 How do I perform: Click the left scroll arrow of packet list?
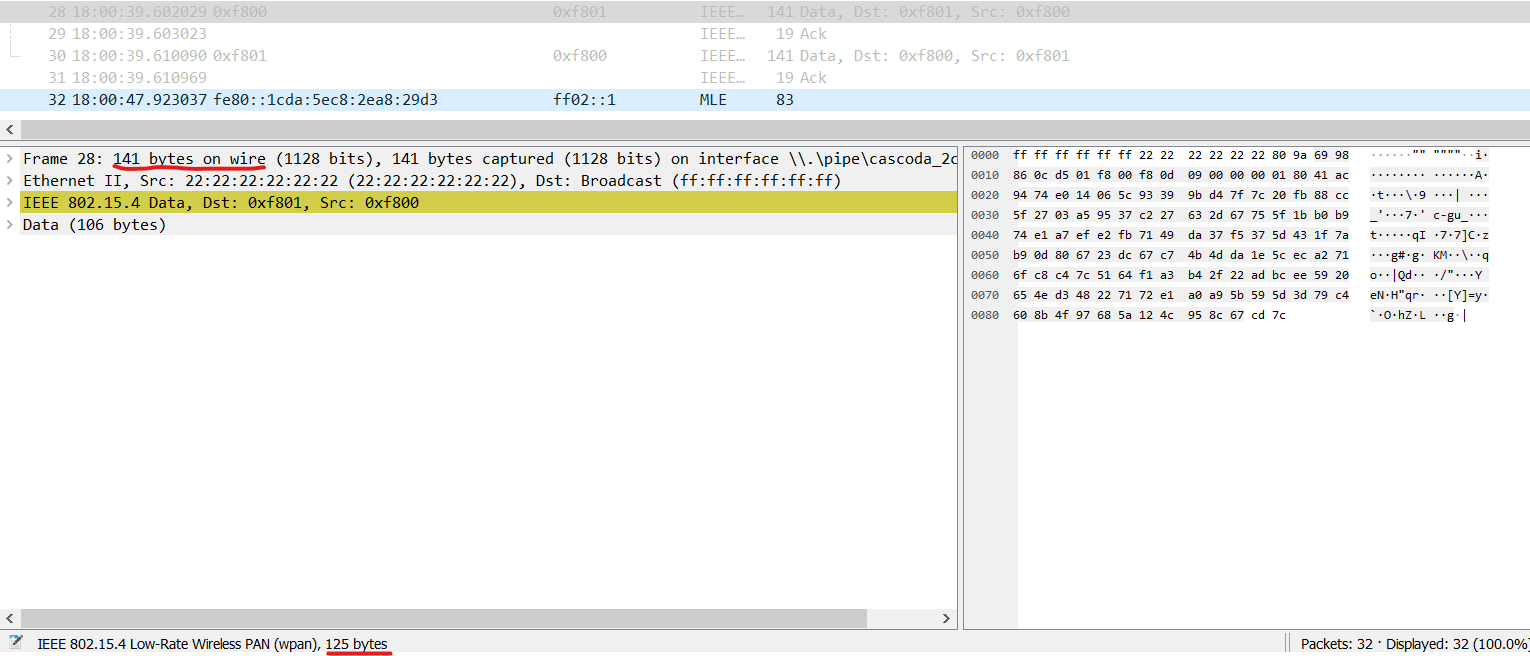click(10, 130)
